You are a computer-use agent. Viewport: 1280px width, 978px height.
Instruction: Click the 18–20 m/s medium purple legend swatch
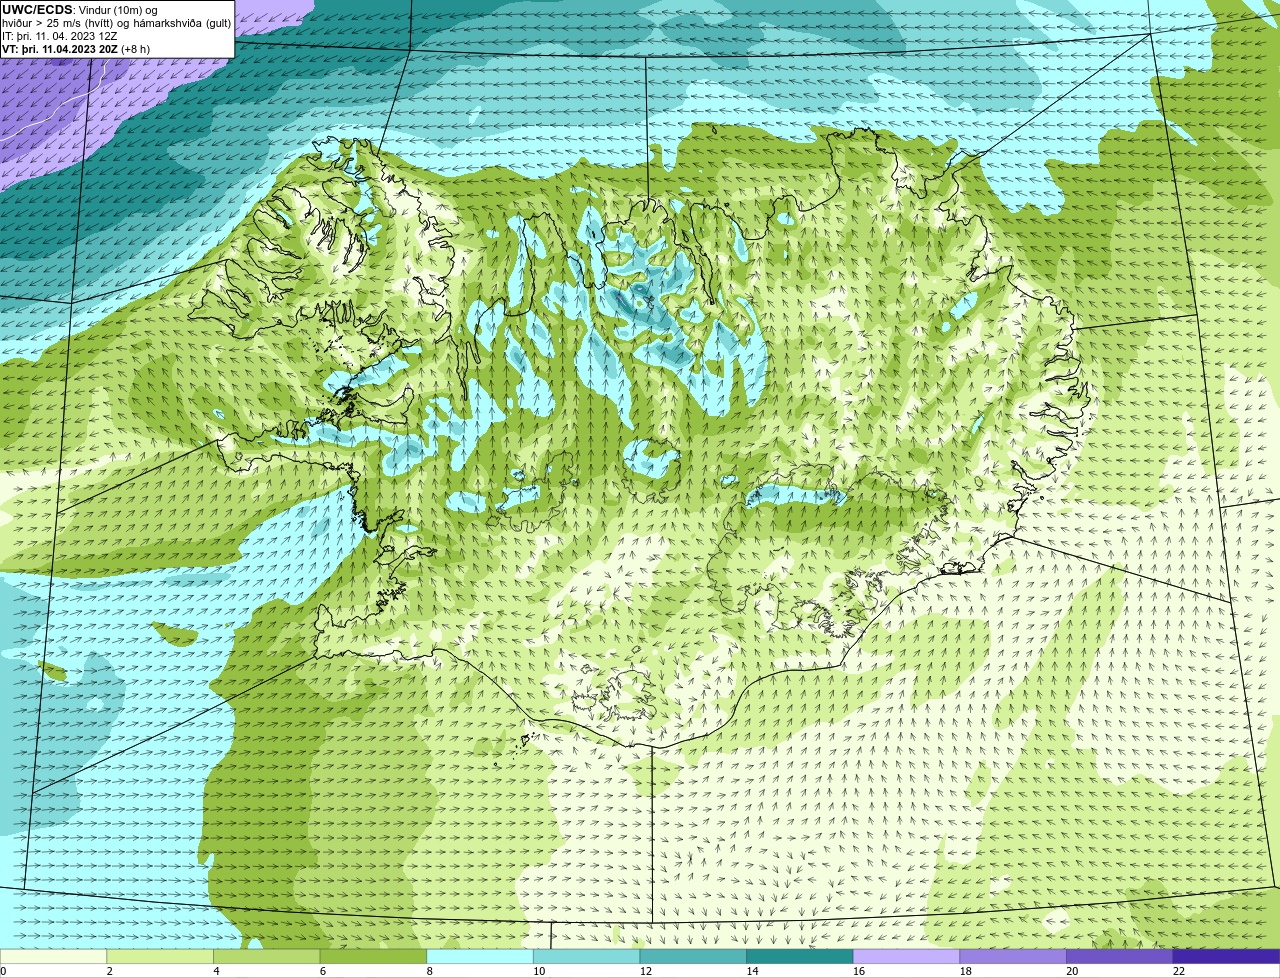point(1013,956)
